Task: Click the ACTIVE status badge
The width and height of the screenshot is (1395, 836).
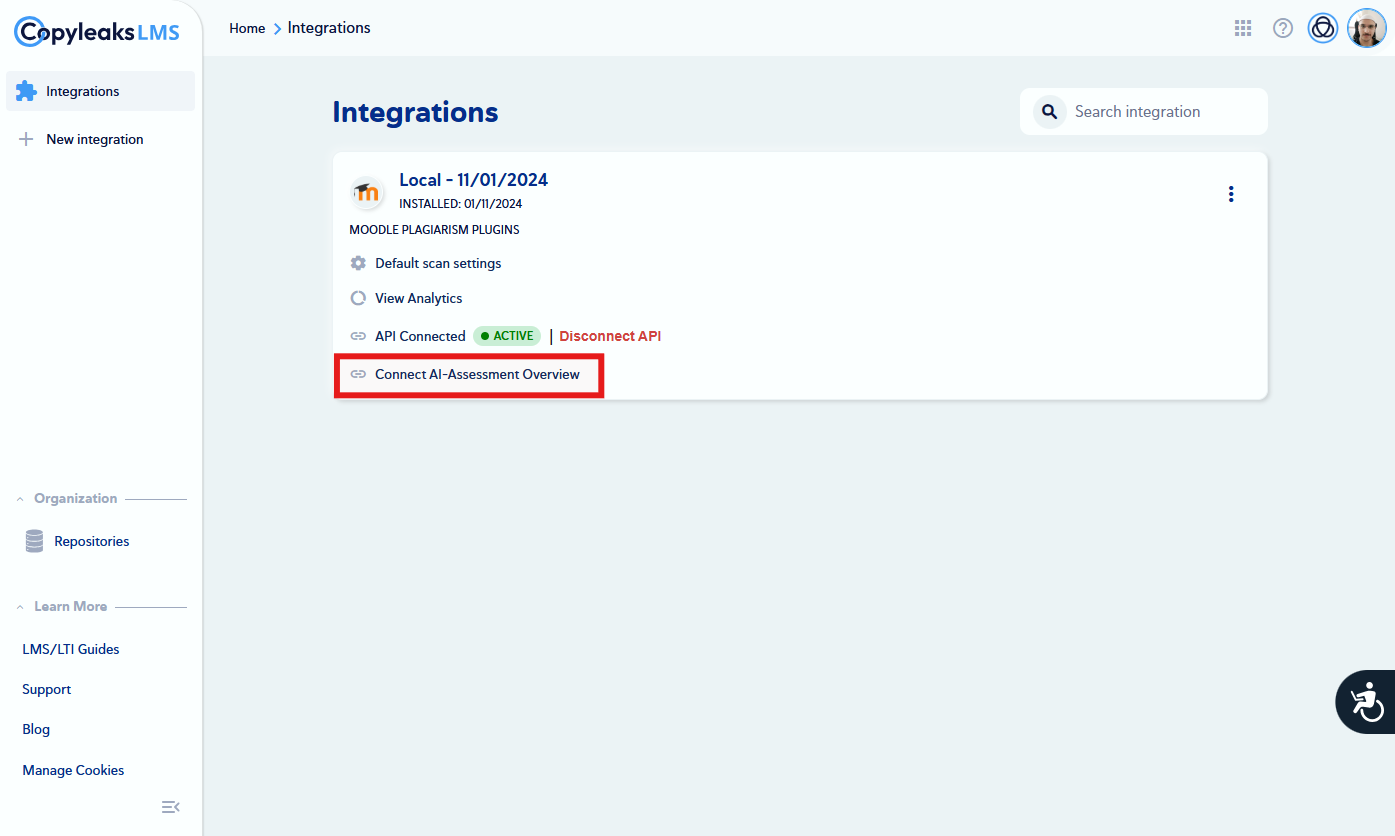Action: coord(507,336)
